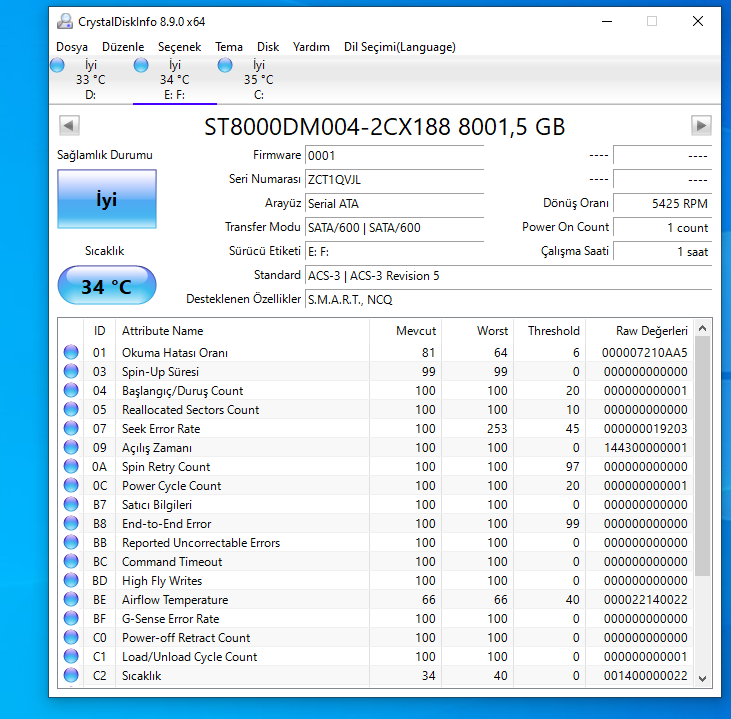This screenshot has height=719, width=731.
Task: Click status orb for Reallocated Sectors Count
Action: tap(71, 409)
